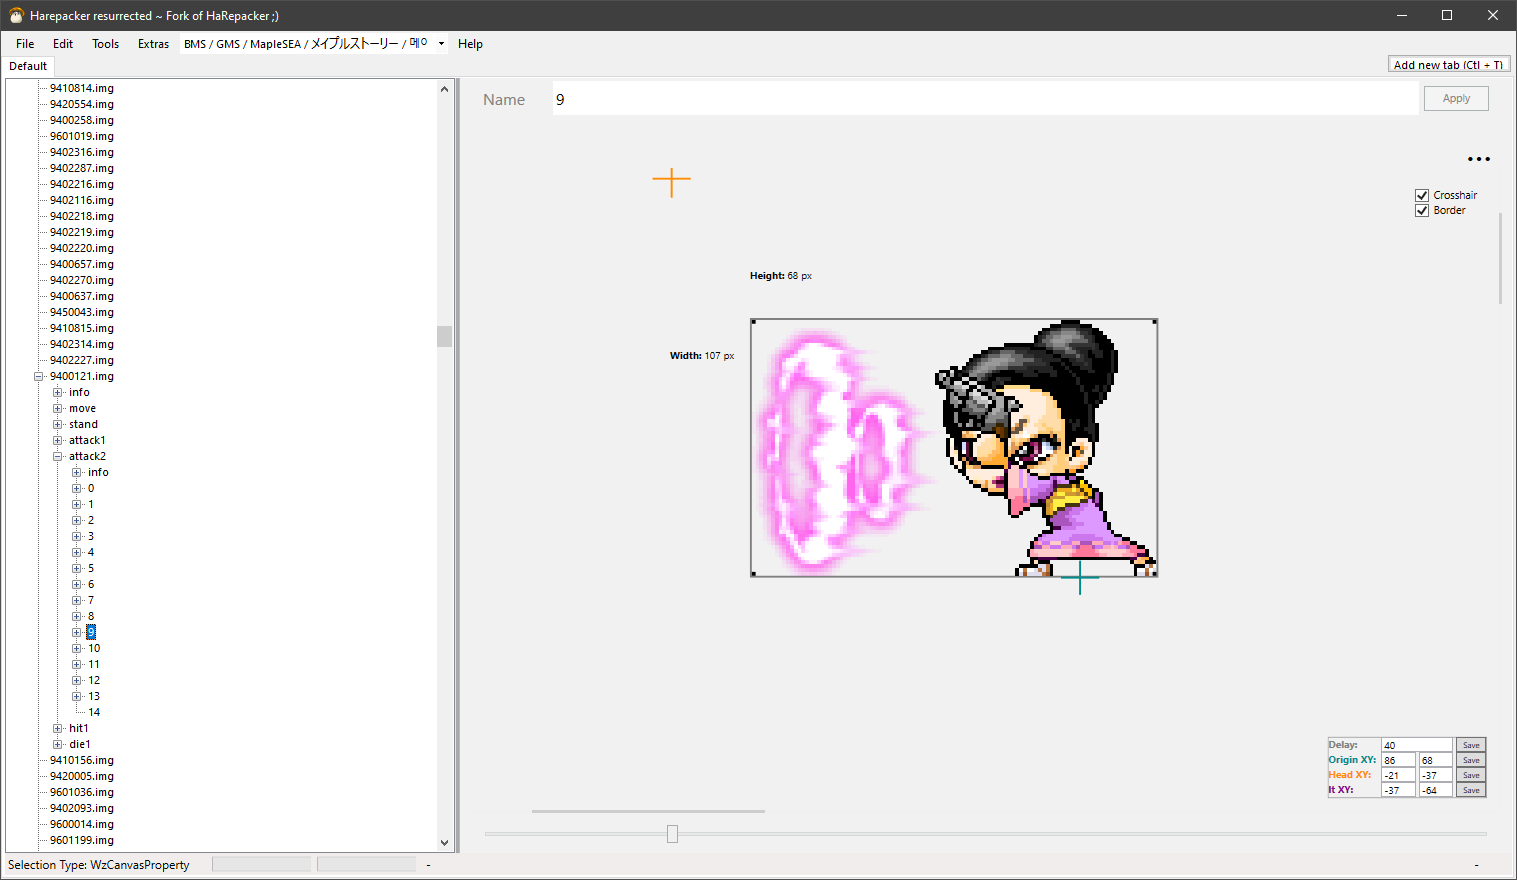Click the tree scroll down arrow

point(445,843)
